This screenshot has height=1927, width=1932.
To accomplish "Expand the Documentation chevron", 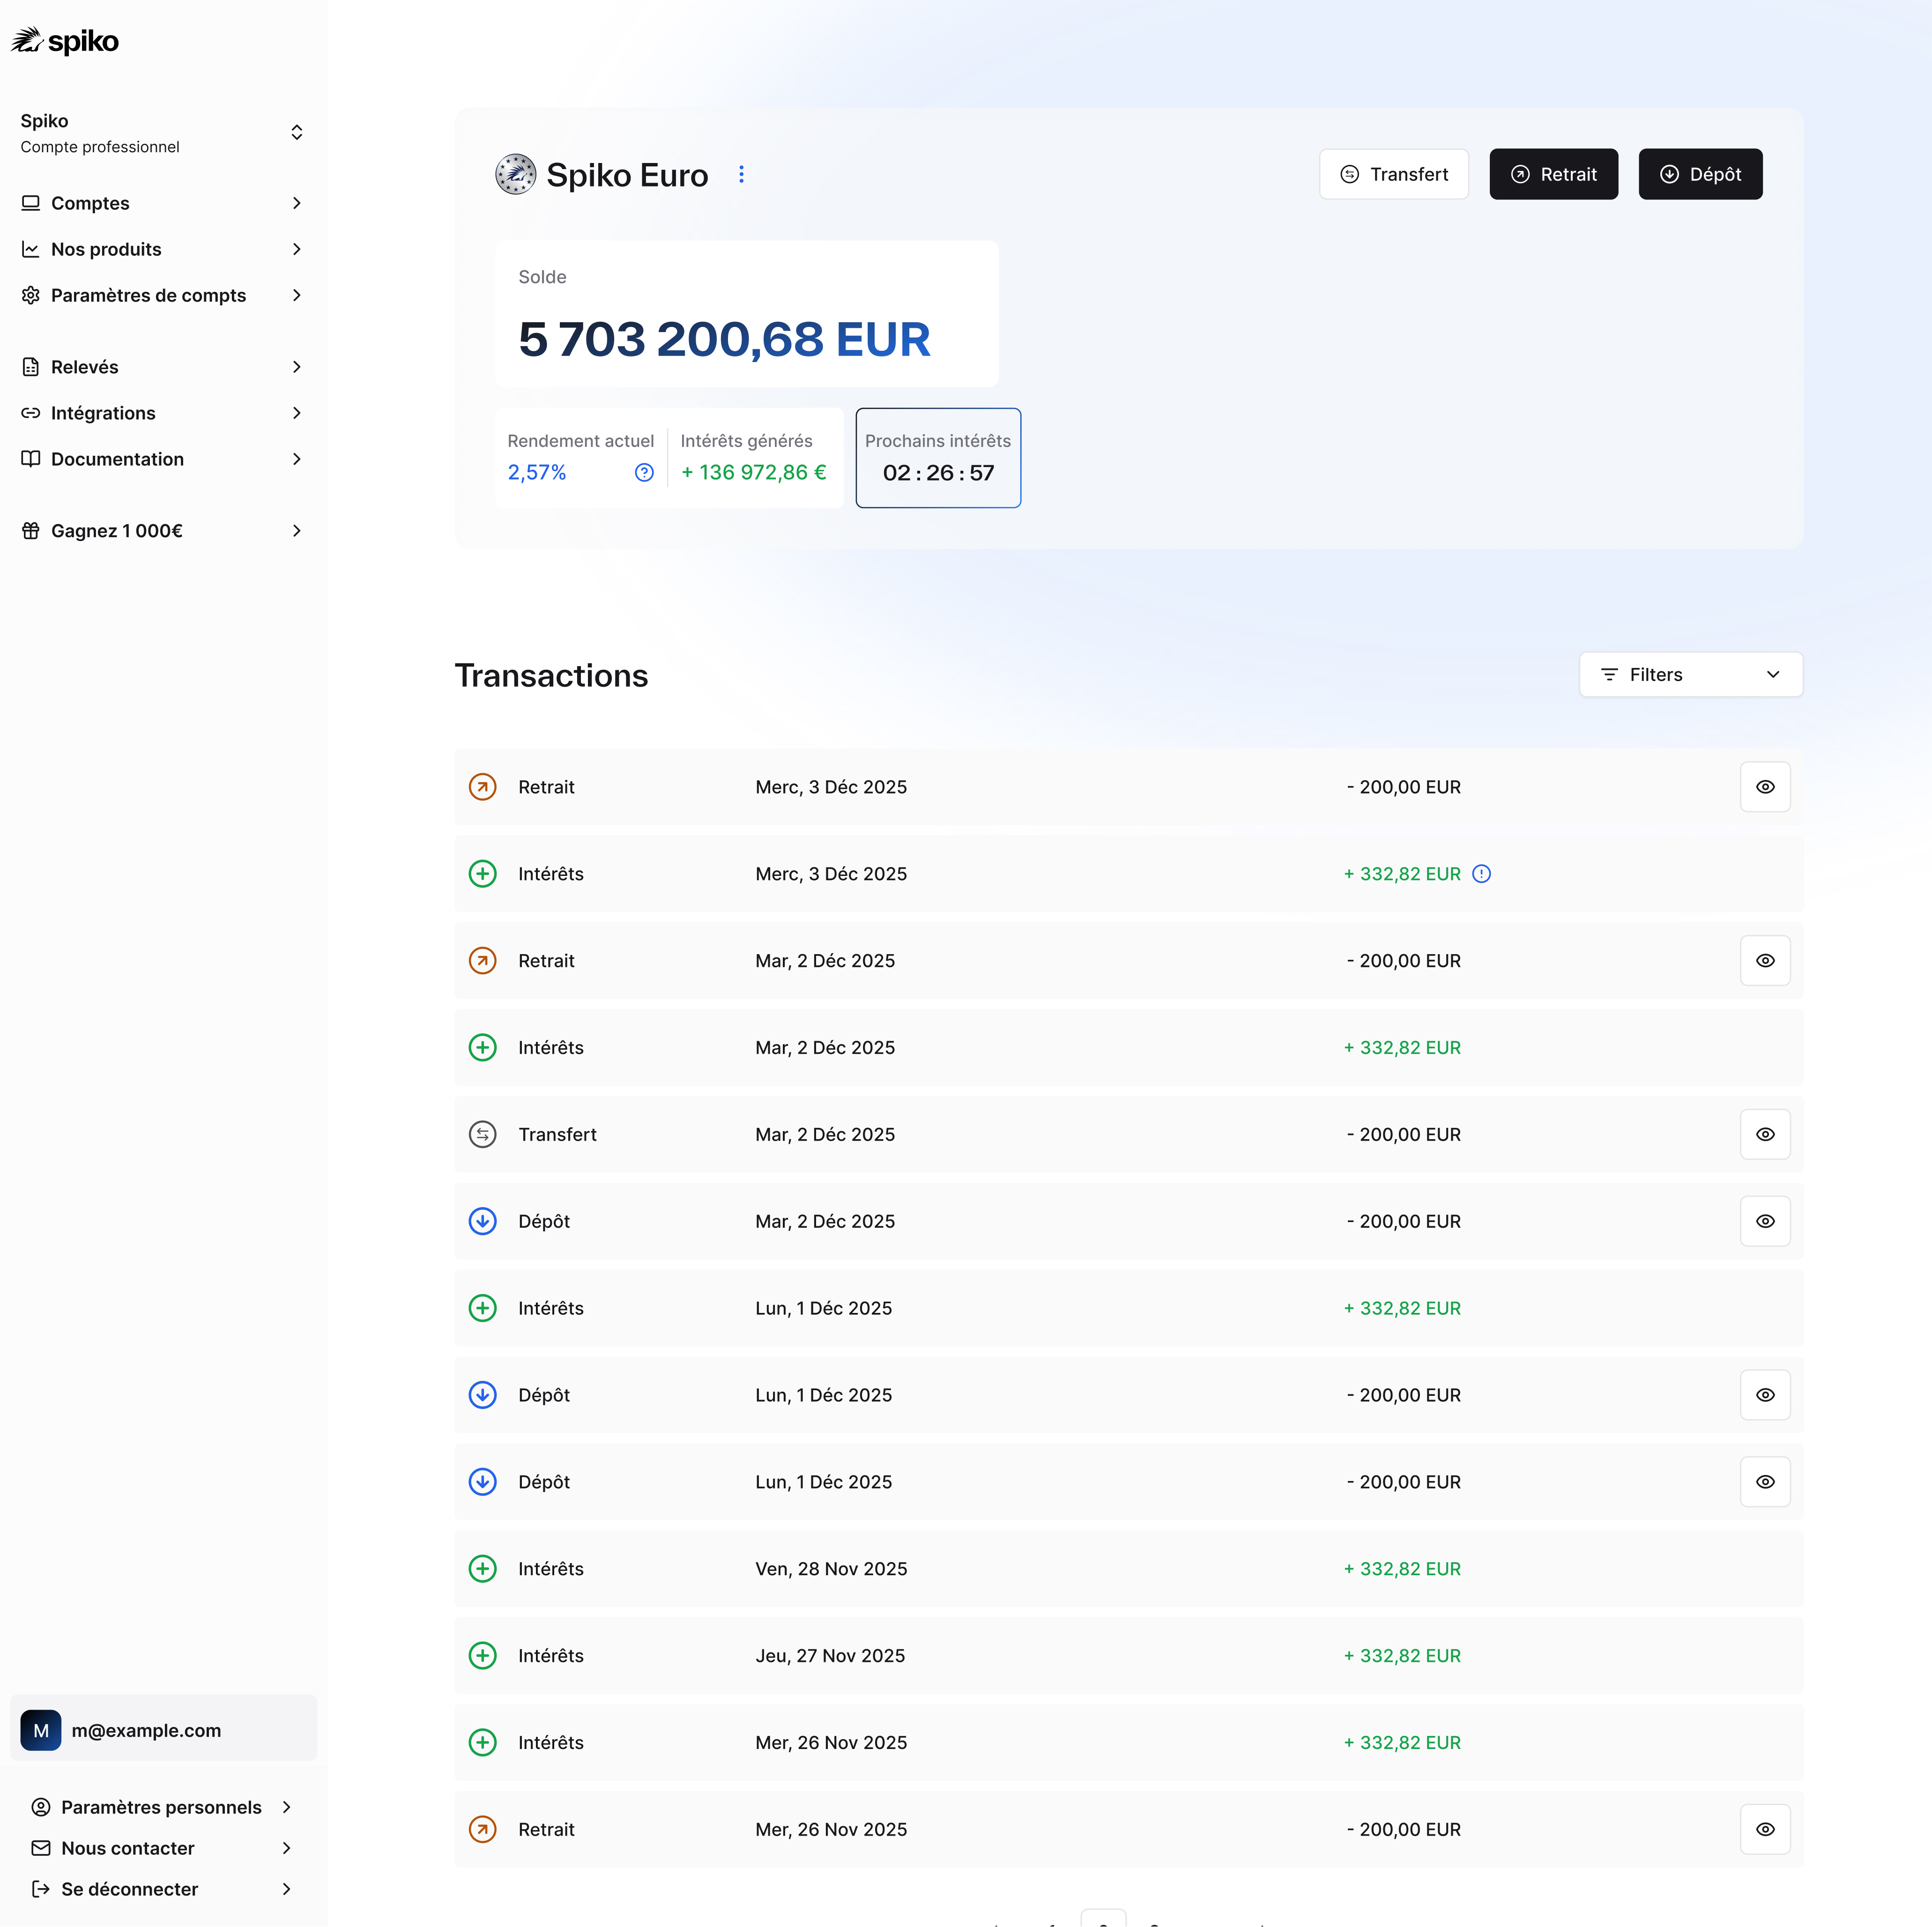I will tap(297, 459).
